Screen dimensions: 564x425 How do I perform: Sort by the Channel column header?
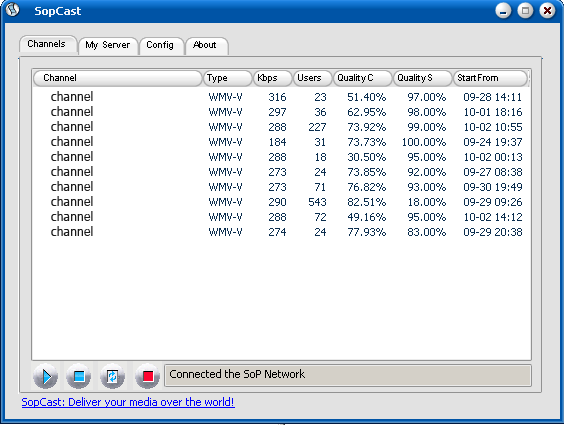117,78
